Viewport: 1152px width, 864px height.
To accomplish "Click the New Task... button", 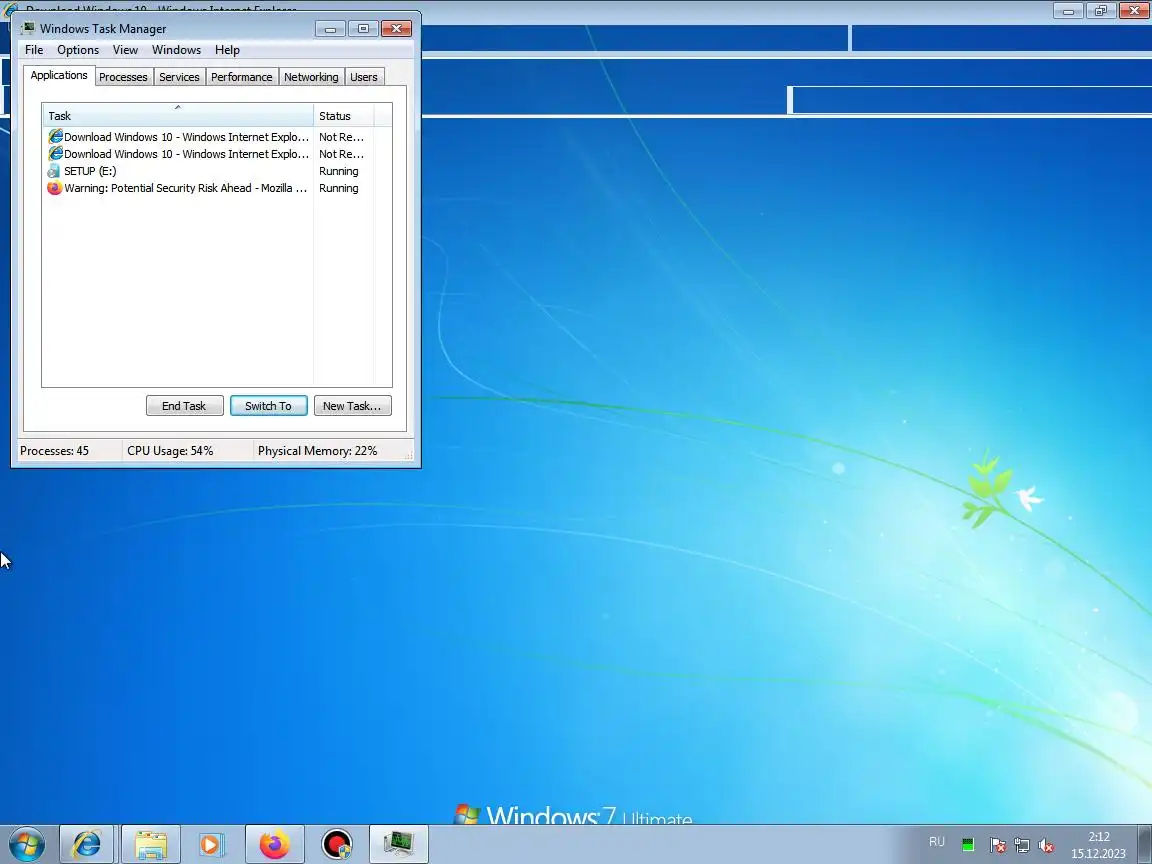I will click(x=353, y=406).
